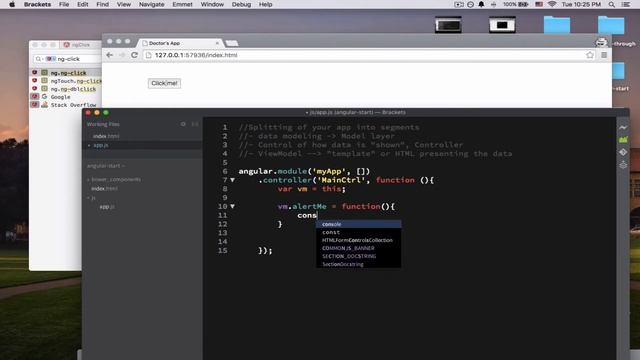Click the battery 100% indicator

coord(516,4)
